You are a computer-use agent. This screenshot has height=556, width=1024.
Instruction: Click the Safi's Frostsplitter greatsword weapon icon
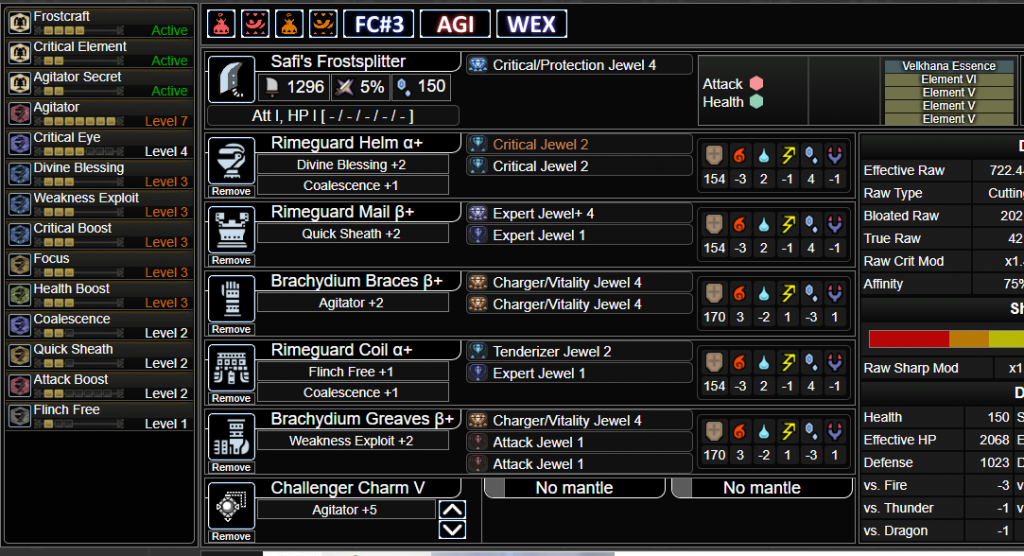click(231, 79)
